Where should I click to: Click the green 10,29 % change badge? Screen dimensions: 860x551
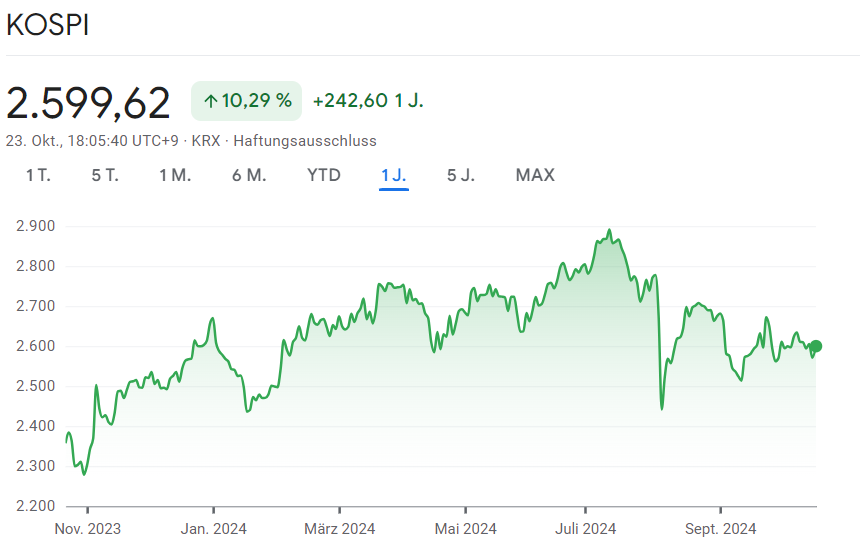point(246,101)
